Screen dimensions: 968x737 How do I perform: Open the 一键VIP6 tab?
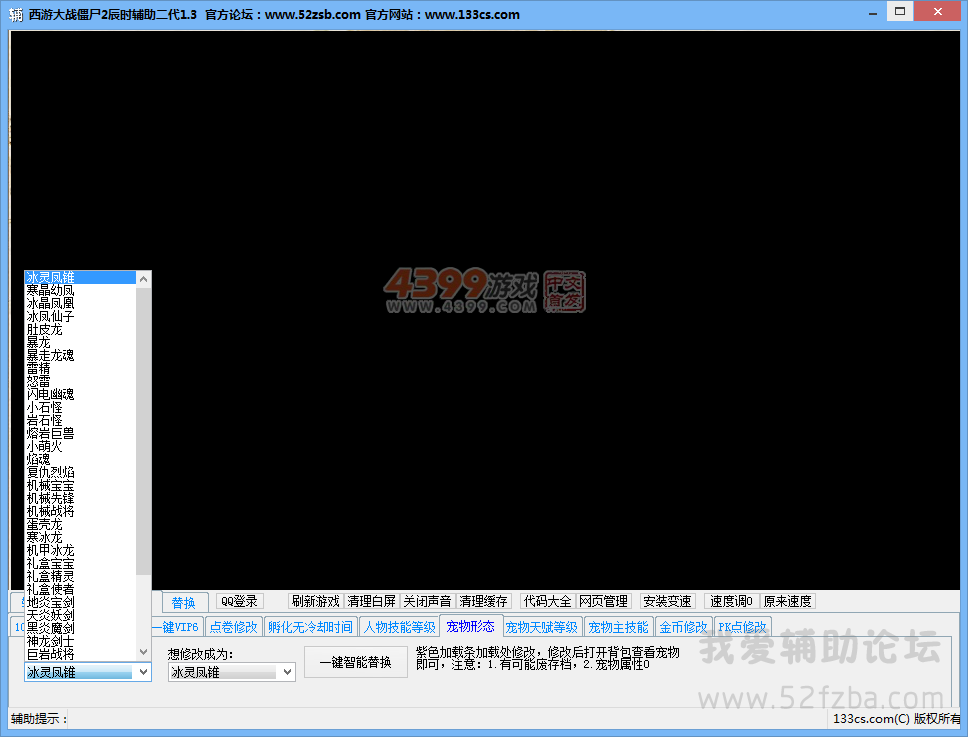click(177, 627)
